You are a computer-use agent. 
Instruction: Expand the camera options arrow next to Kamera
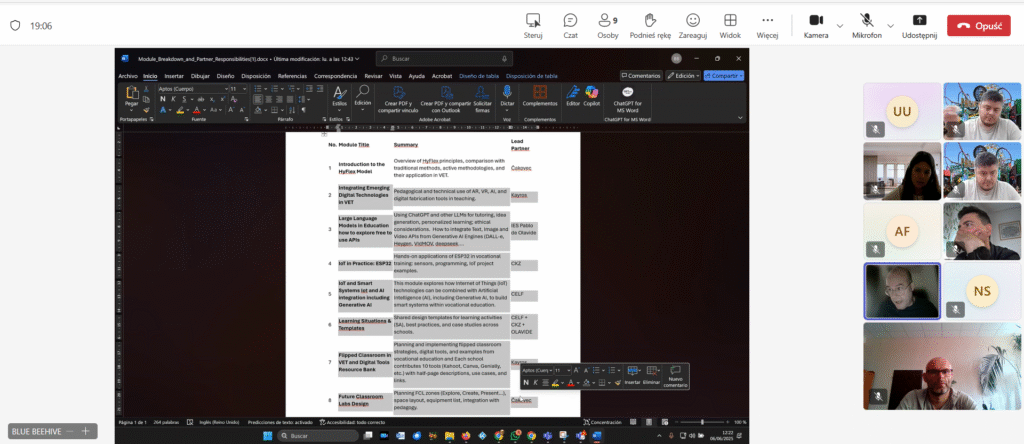(839, 25)
